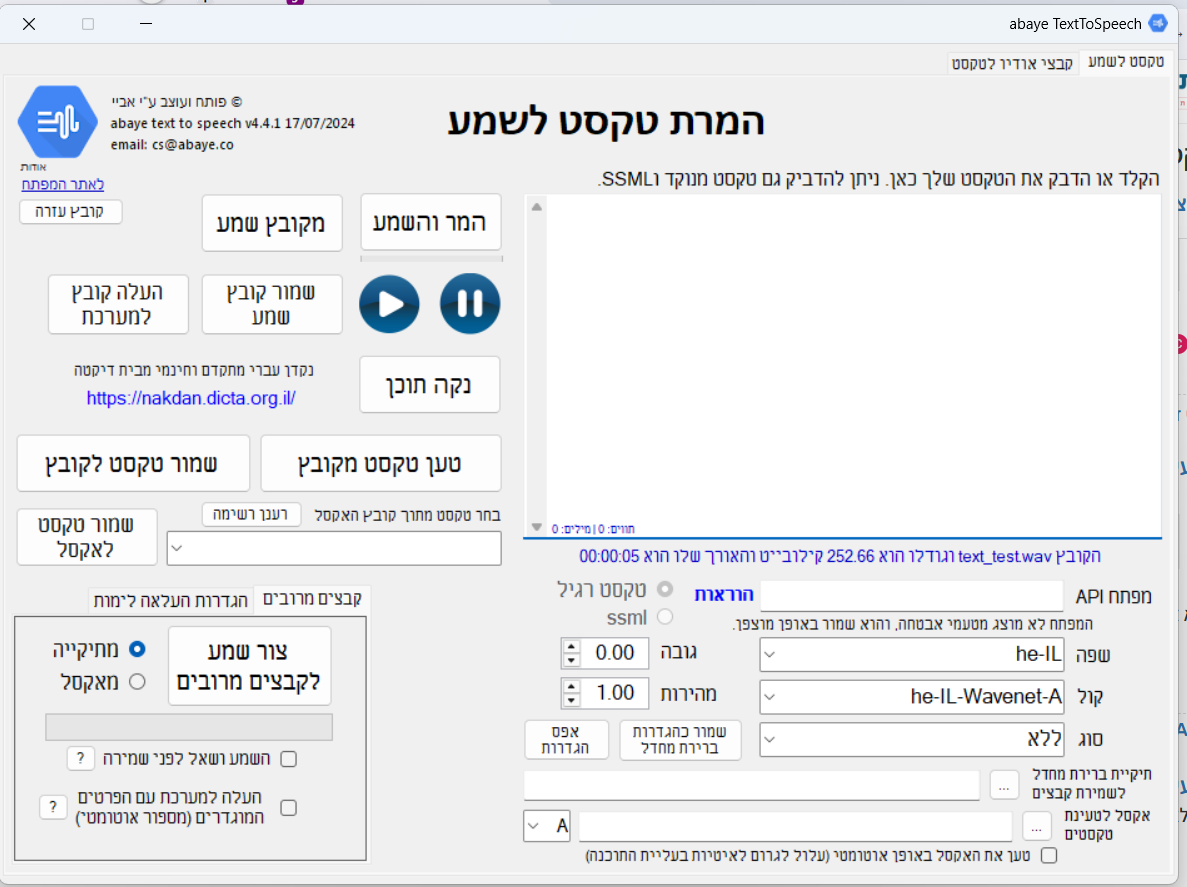Select the מאקסל radio option
The height and width of the screenshot is (887, 1187).
point(137,682)
